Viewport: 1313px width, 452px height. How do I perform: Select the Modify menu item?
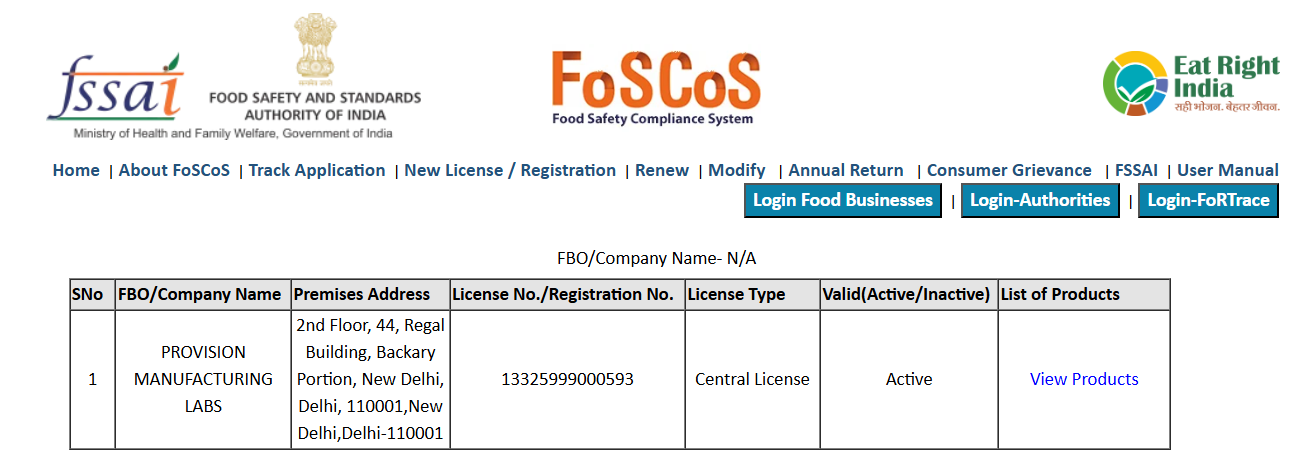pos(737,170)
